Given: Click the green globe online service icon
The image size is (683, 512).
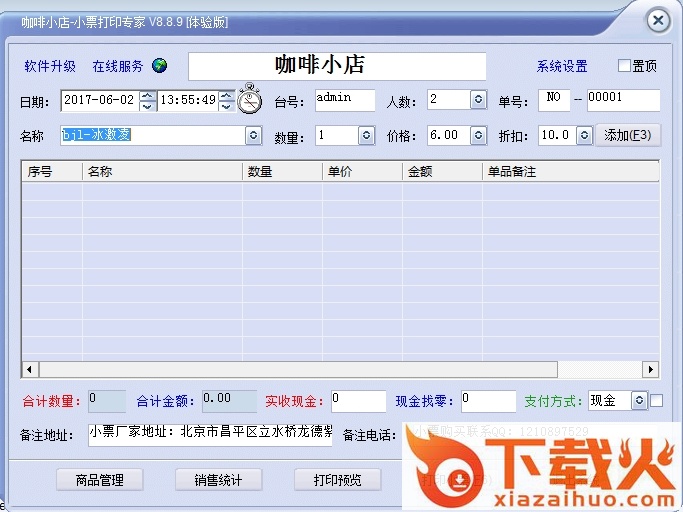Looking at the screenshot, I should pyautogui.click(x=160, y=66).
